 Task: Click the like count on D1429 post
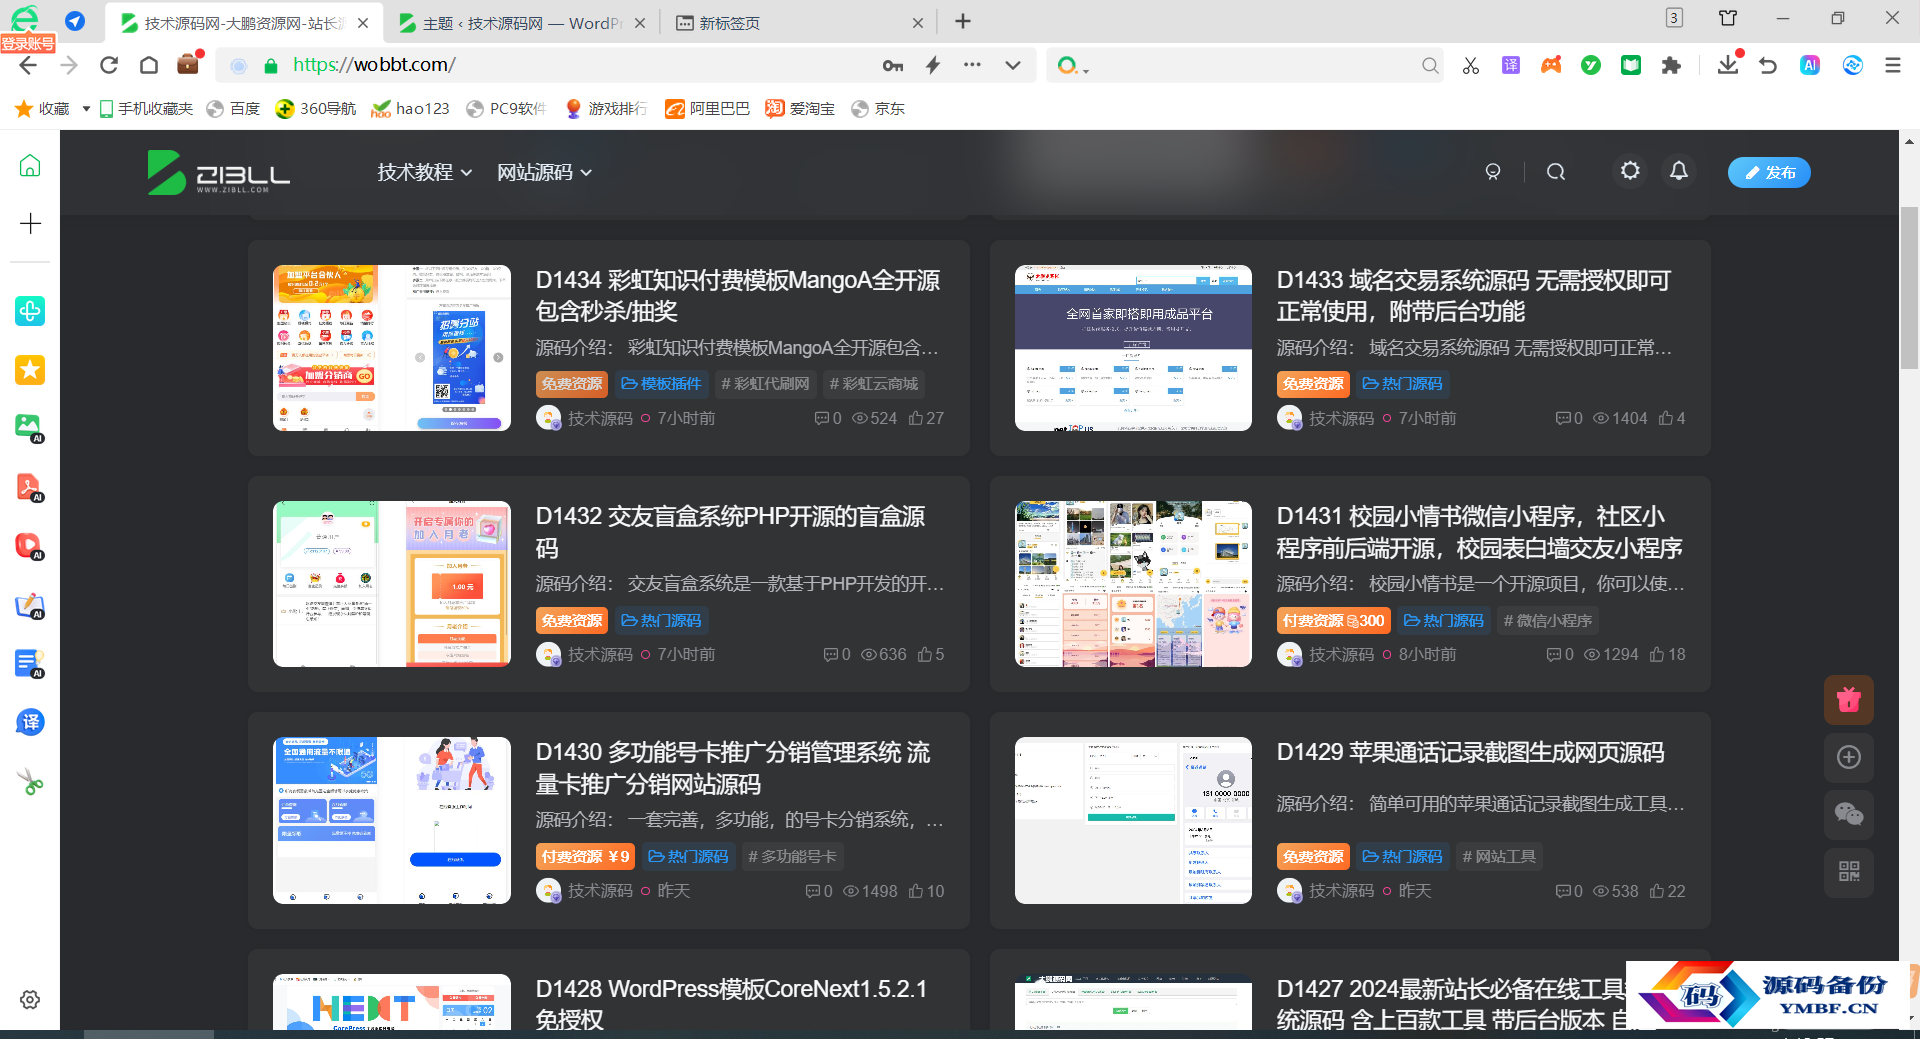[x=1667, y=891]
